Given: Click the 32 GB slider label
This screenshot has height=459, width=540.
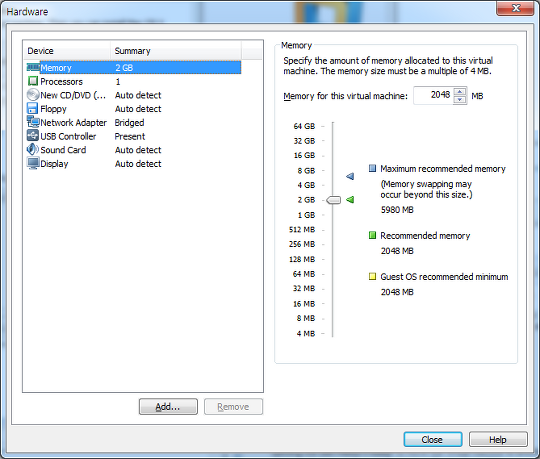Looking at the screenshot, I should point(304,141).
